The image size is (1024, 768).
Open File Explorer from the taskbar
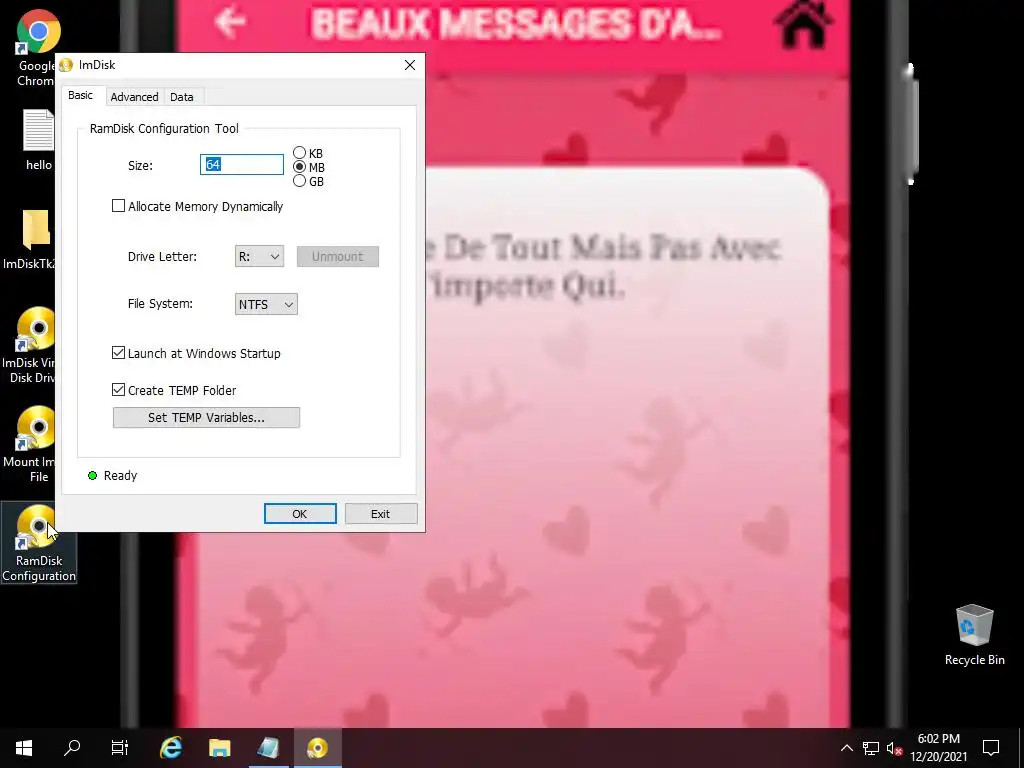tap(219, 748)
